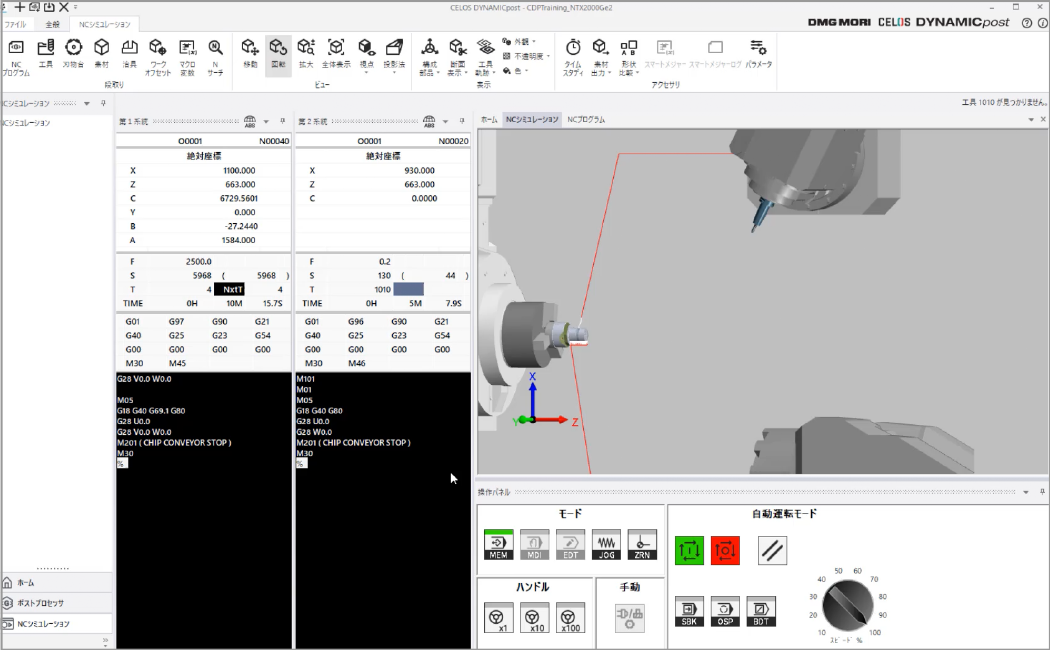Open the 第2系統 panel menu arrow
This screenshot has height=650, width=1050.
point(445,122)
